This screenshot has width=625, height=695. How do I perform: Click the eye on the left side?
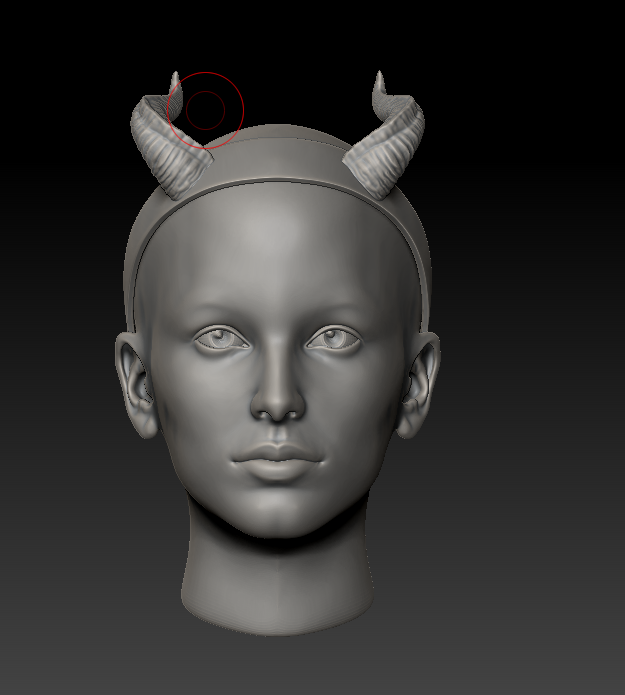coord(222,339)
